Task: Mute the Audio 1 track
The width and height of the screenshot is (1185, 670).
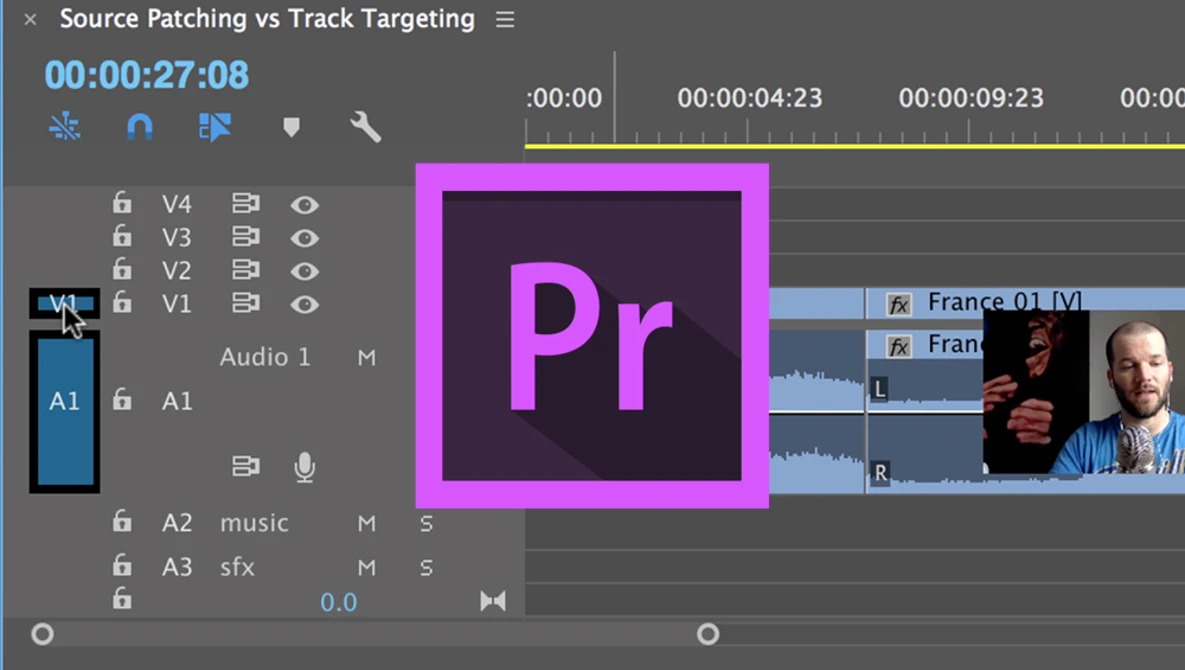Action: click(367, 357)
